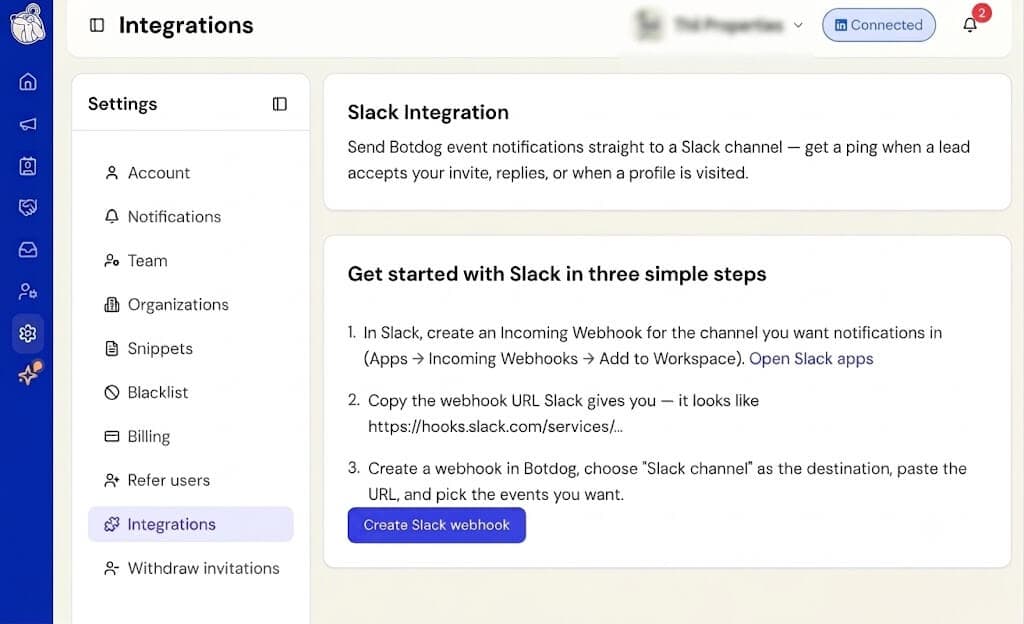Screen dimensions: 1024x624
Task: Click the Integrations page title
Action: (x=186, y=25)
